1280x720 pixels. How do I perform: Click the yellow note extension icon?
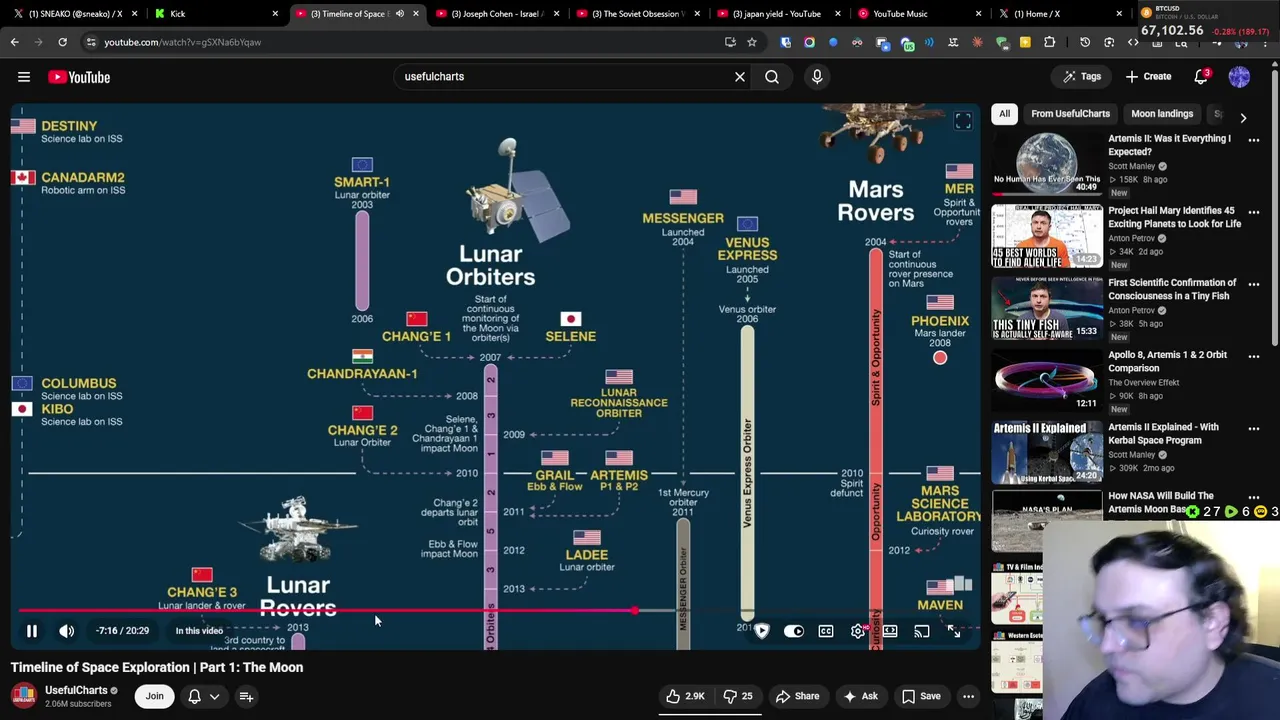[x=1025, y=42]
